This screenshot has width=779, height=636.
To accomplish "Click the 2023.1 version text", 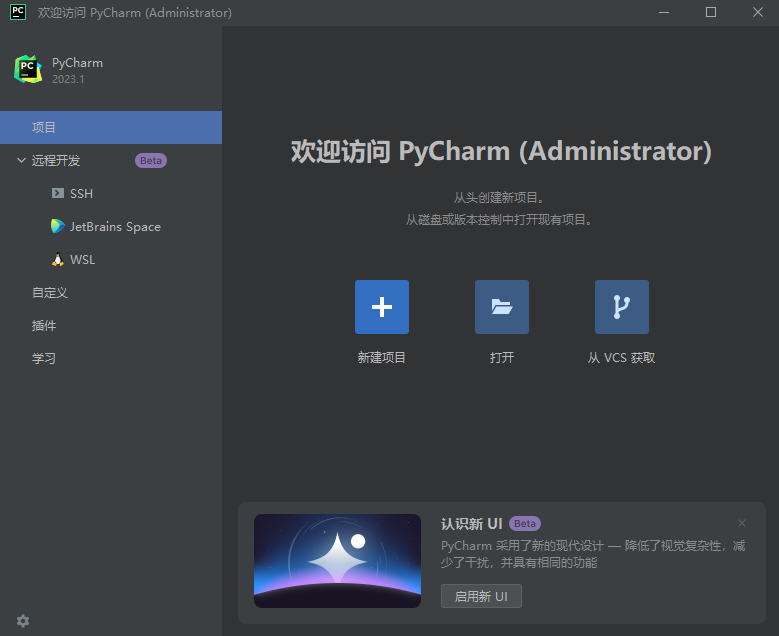I will [x=68, y=79].
